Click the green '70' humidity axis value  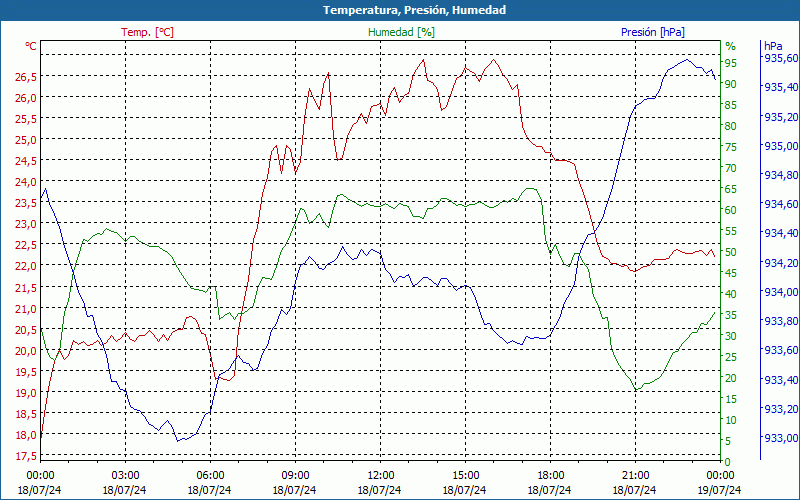pyautogui.click(x=731, y=168)
